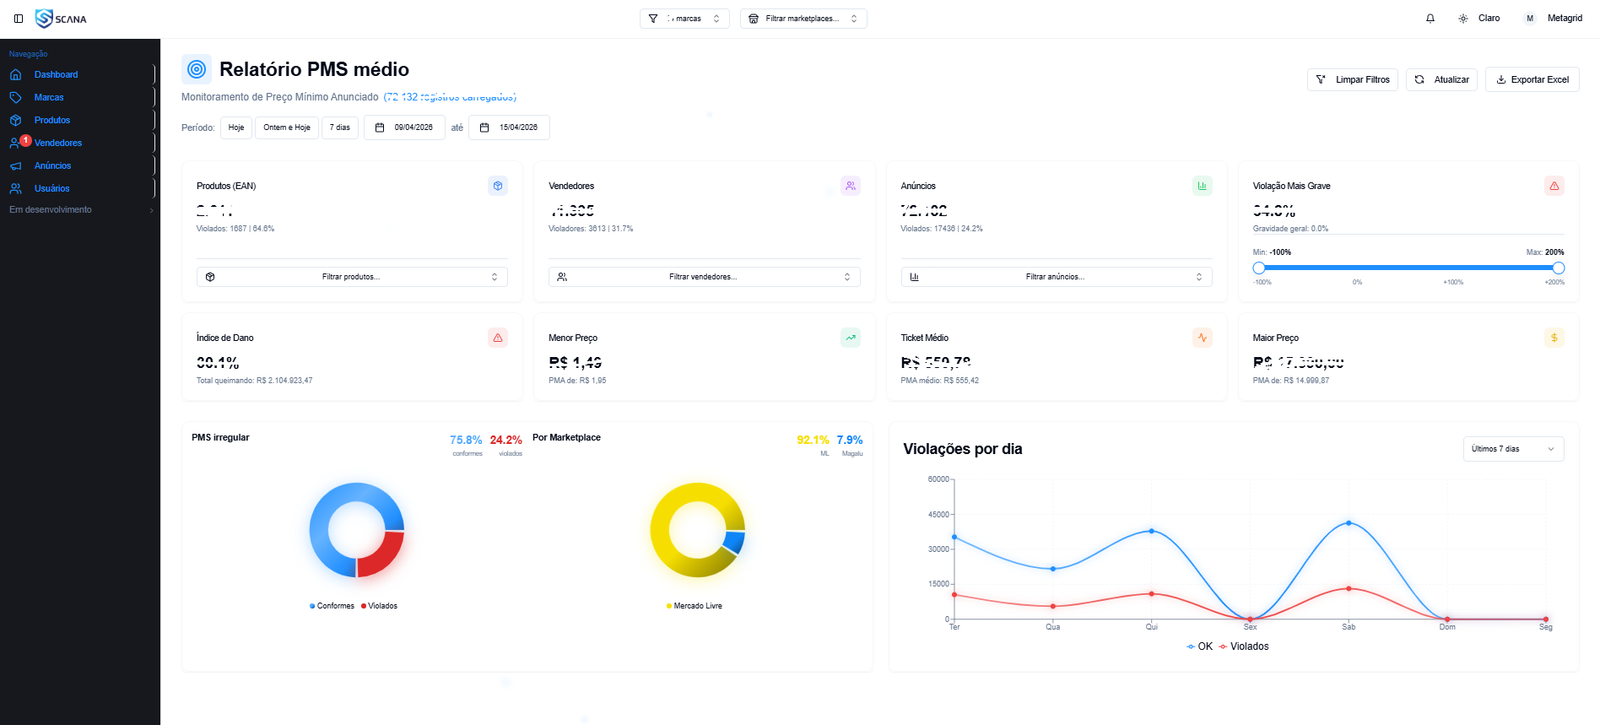This screenshot has height=725, width=1600.
Task: Go to Anúncios in navigation
Action: tap(53, 166)
